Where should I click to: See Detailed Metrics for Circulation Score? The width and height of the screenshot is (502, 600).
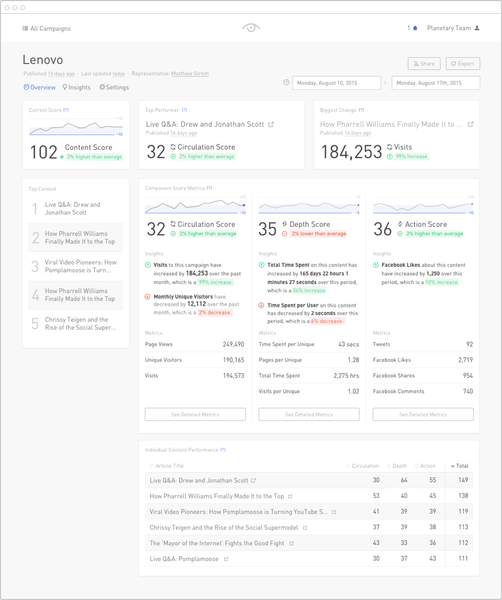[x=195, y=414]
